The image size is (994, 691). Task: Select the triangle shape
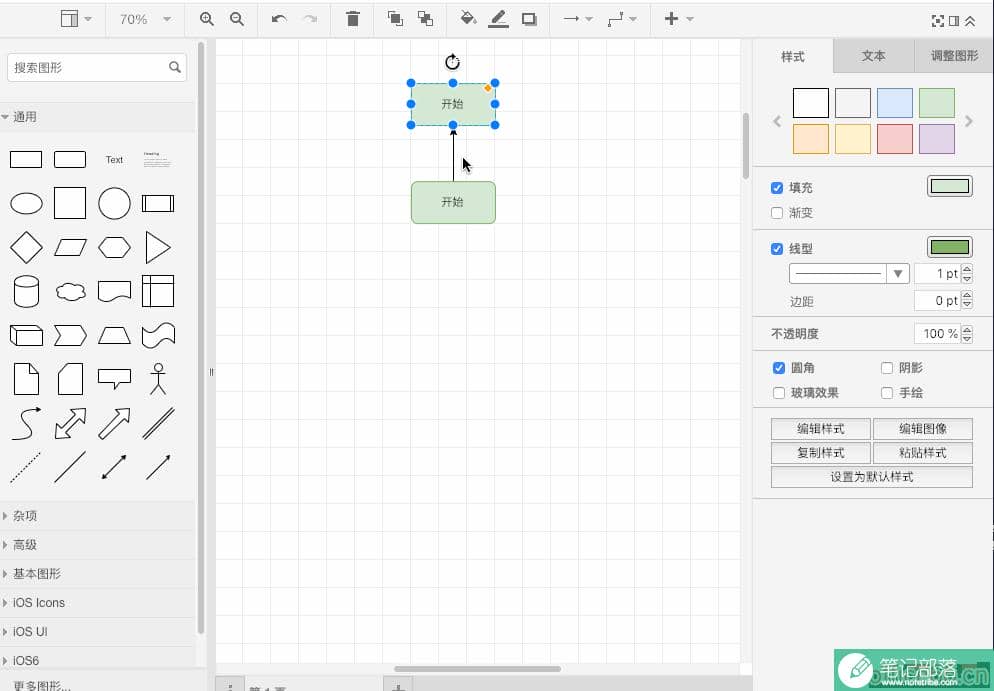[158, 247]
